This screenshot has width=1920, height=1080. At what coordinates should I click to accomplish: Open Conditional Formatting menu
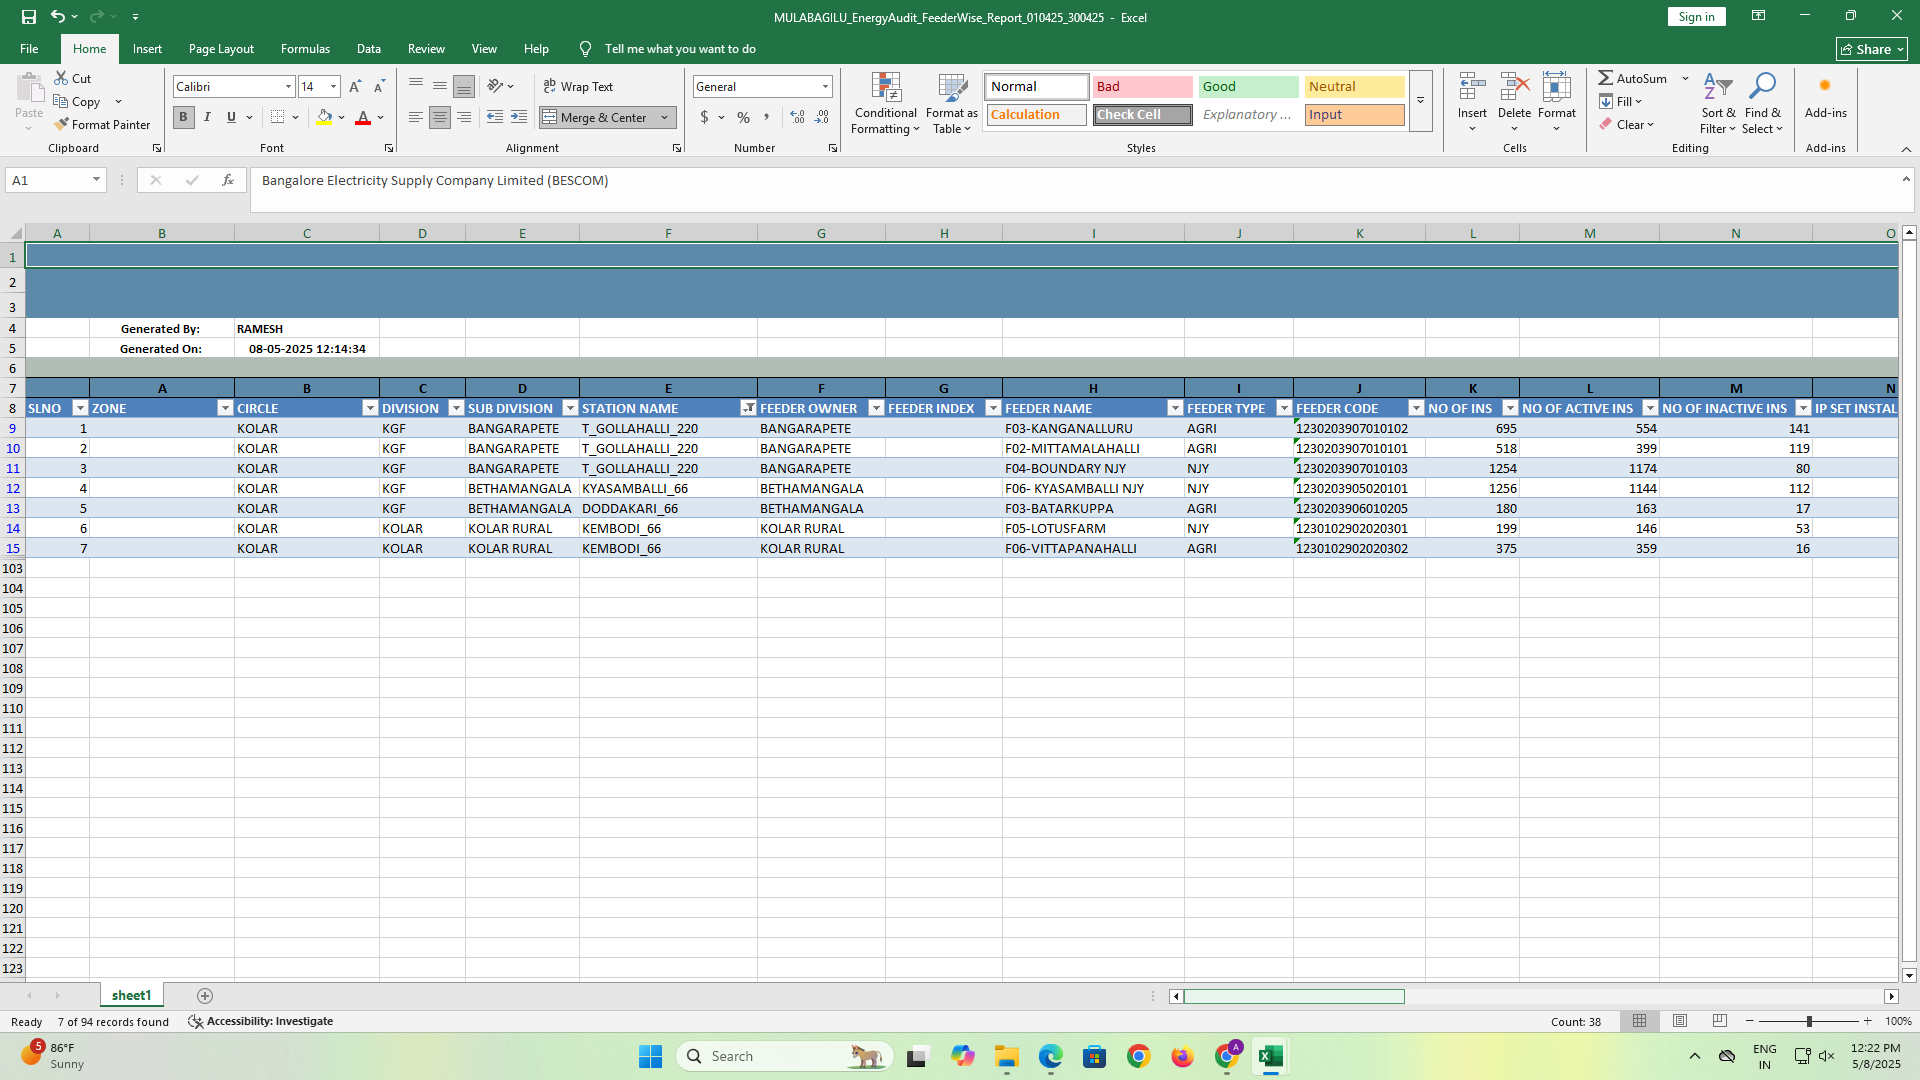(886, 103)
